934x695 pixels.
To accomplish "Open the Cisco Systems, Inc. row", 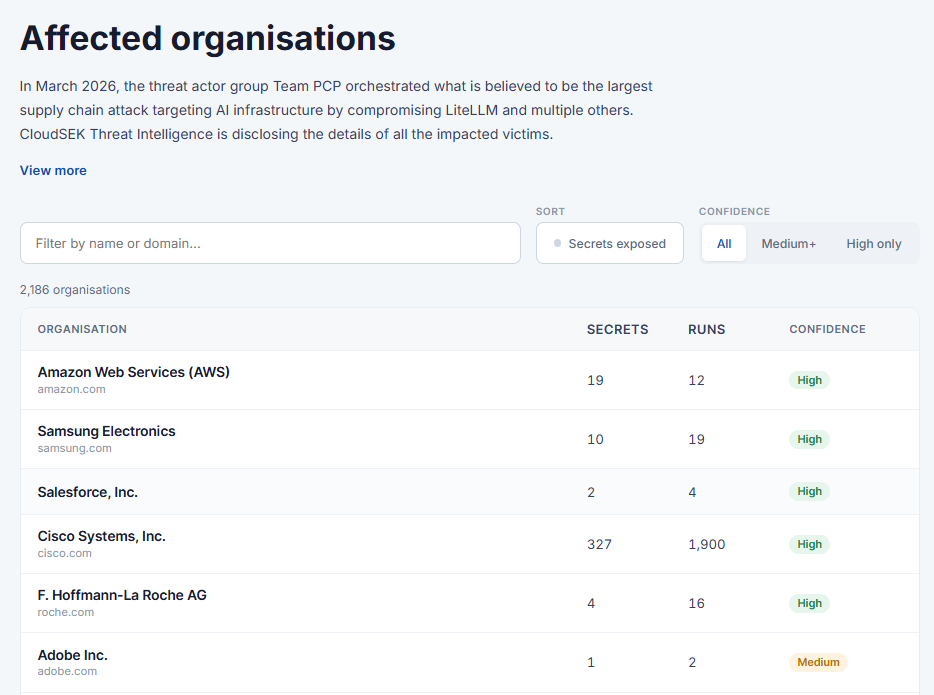I will click(x=470, y=544).
